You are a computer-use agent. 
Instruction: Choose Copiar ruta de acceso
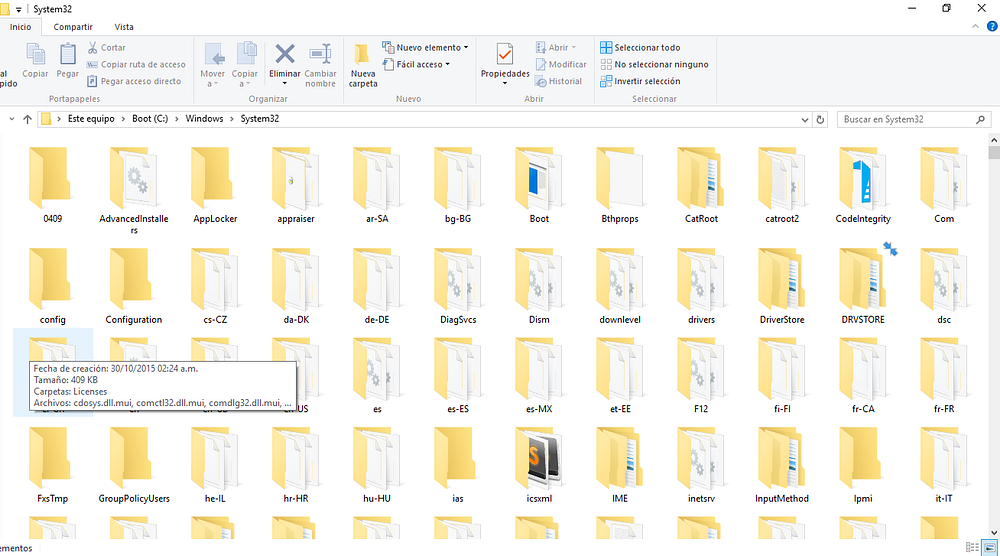click(136, 64)
